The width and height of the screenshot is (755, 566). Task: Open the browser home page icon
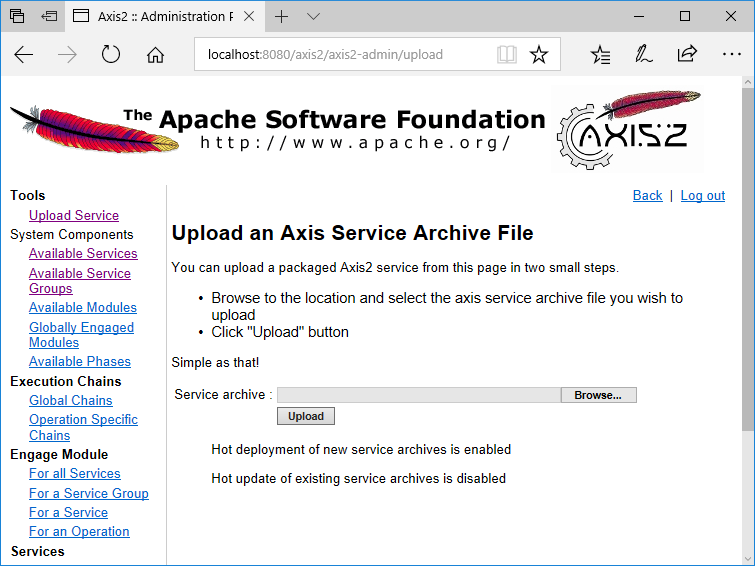(x=155, y=55)
